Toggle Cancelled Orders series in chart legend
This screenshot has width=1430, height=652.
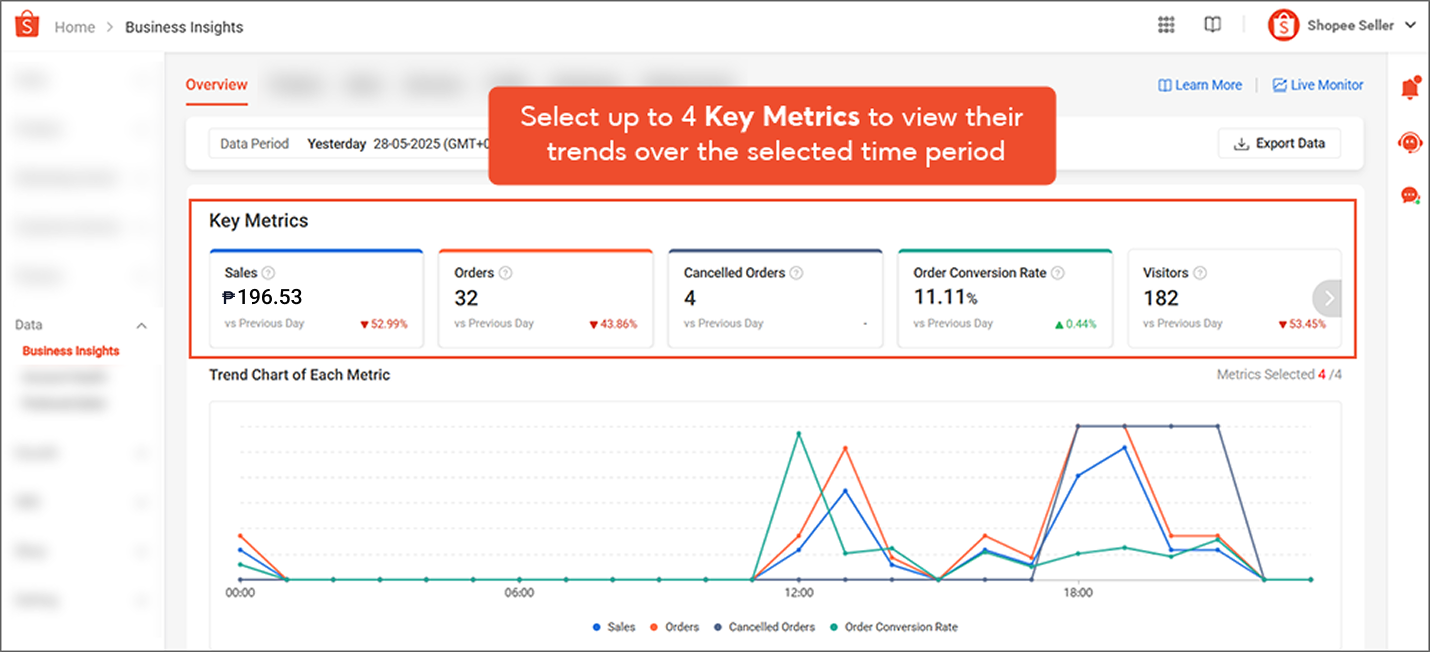click(764, 627)
